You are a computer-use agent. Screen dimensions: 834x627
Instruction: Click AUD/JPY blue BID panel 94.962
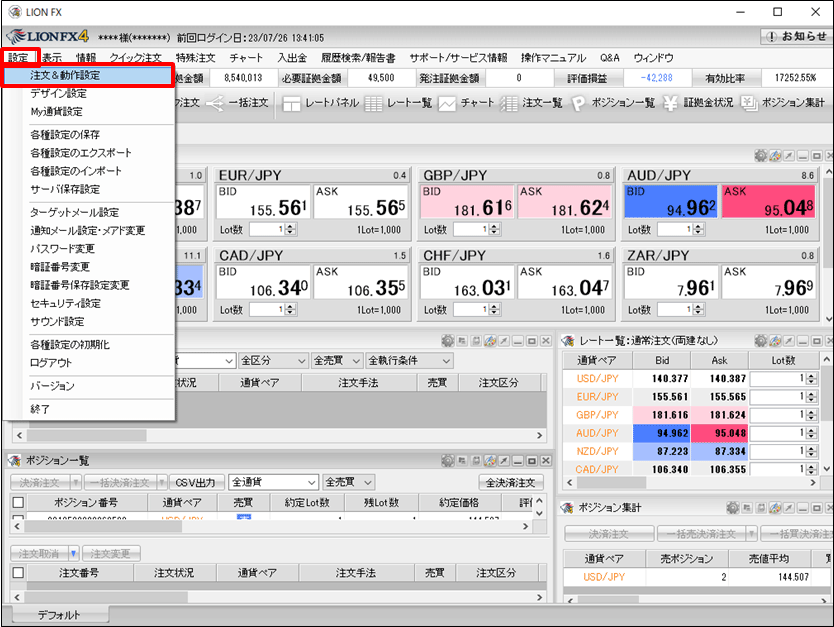[671, 202]
